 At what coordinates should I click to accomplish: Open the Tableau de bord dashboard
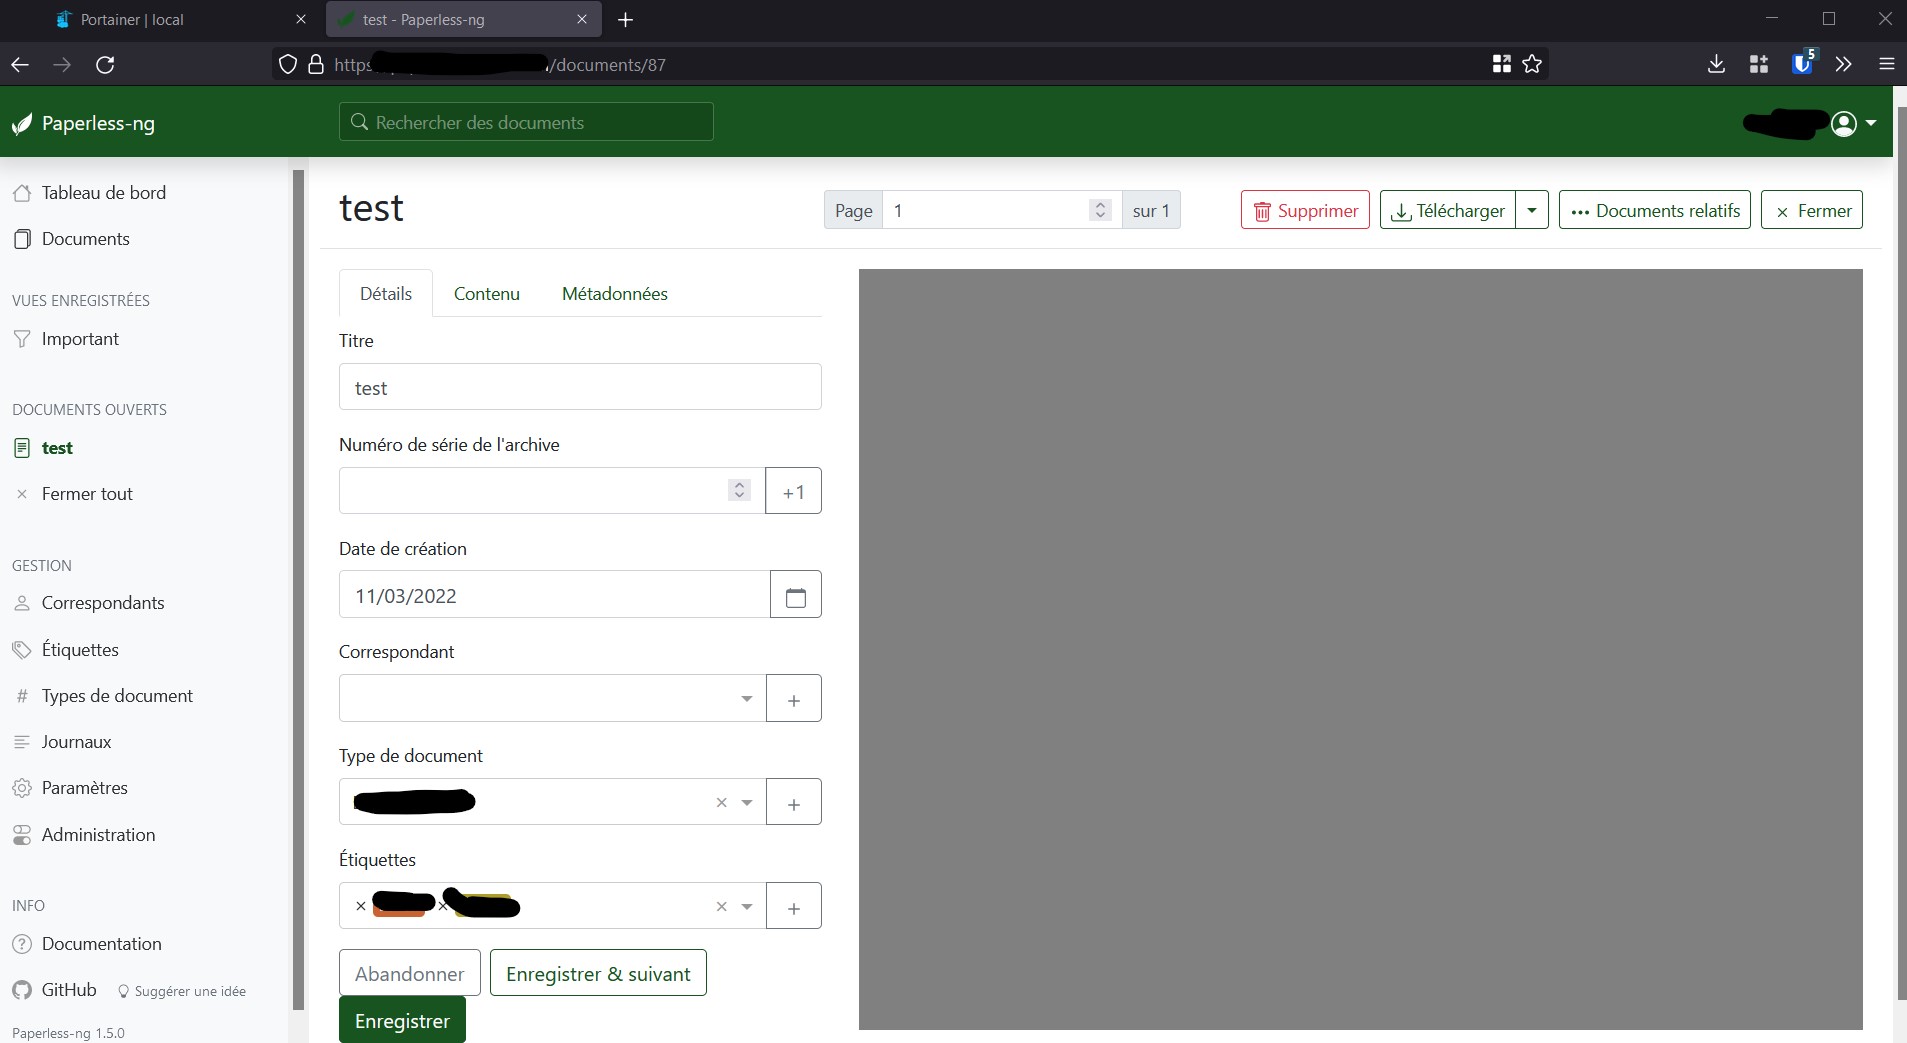tap(104, 193)
